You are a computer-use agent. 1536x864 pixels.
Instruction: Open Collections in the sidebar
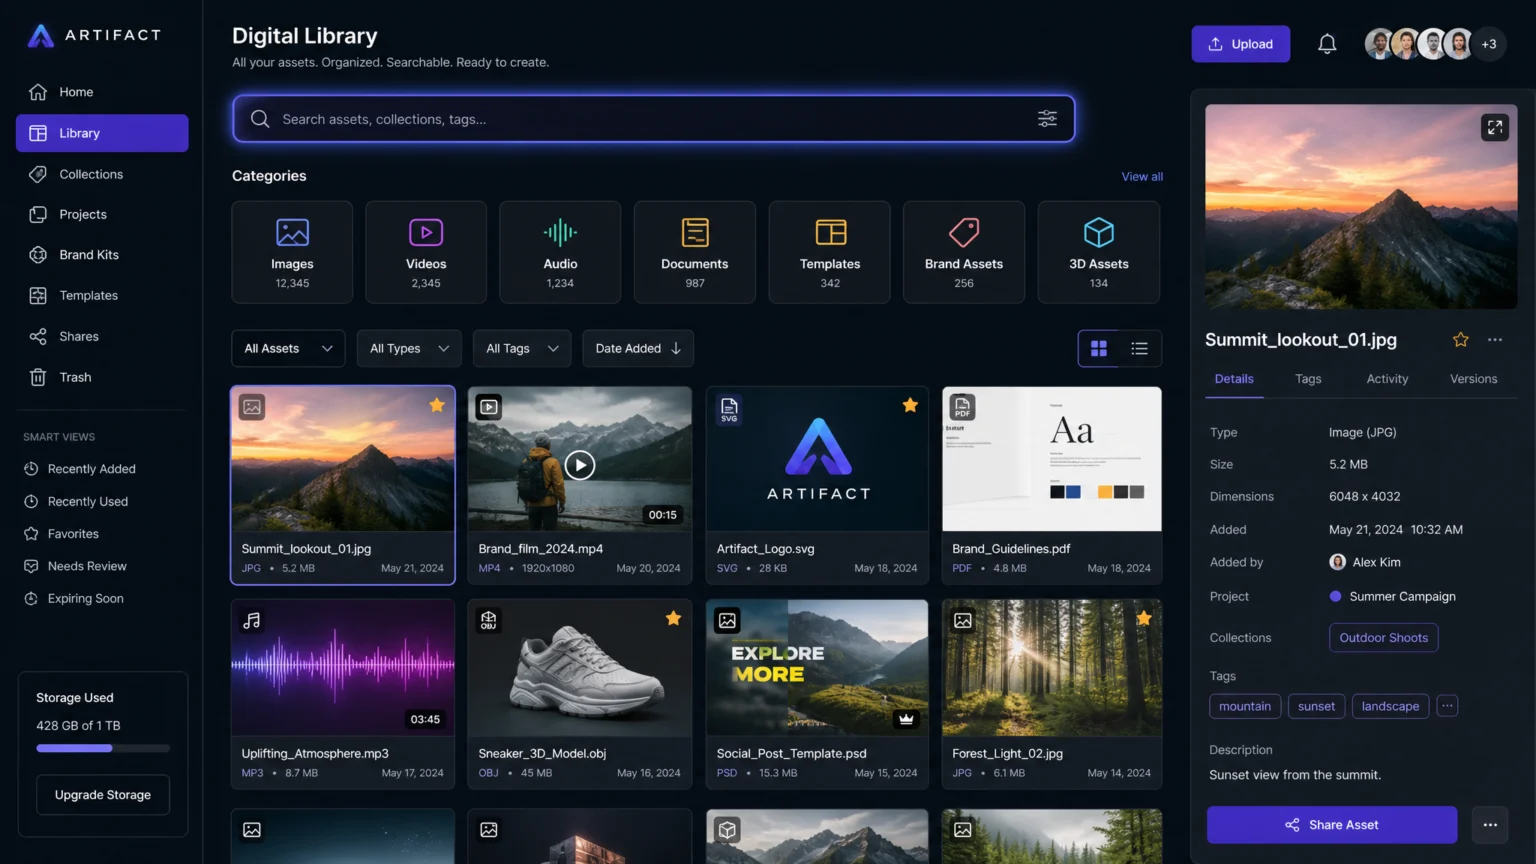click(x=102, y=174)
